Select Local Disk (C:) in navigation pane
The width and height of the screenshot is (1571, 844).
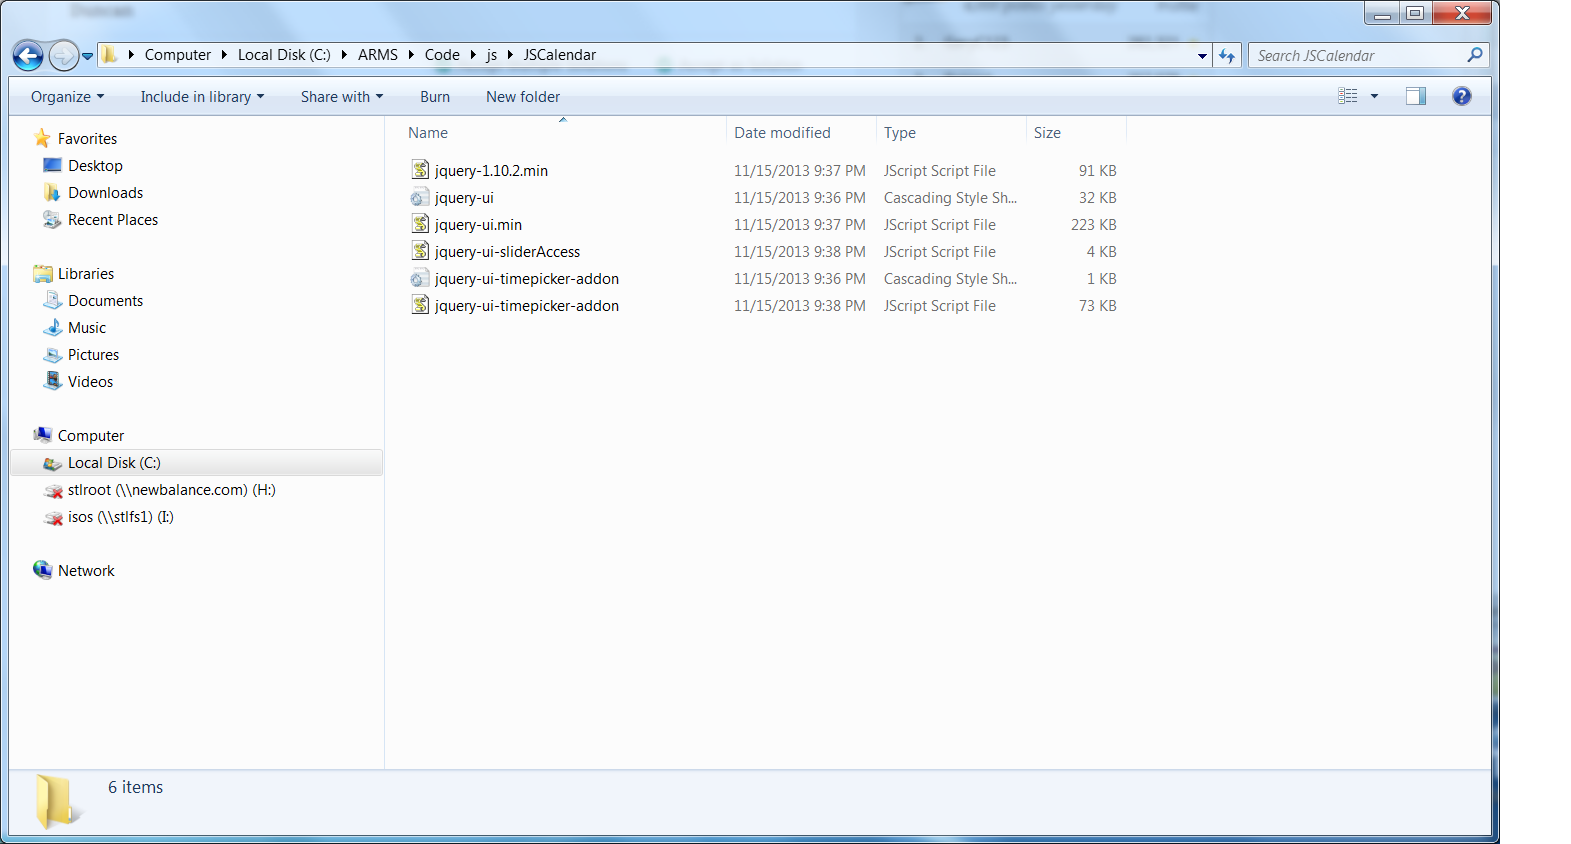click(x=196, y=463)
